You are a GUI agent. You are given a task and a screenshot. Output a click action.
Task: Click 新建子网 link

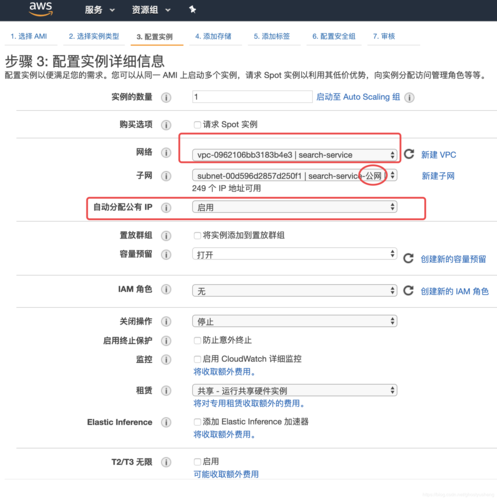[438, 176]
